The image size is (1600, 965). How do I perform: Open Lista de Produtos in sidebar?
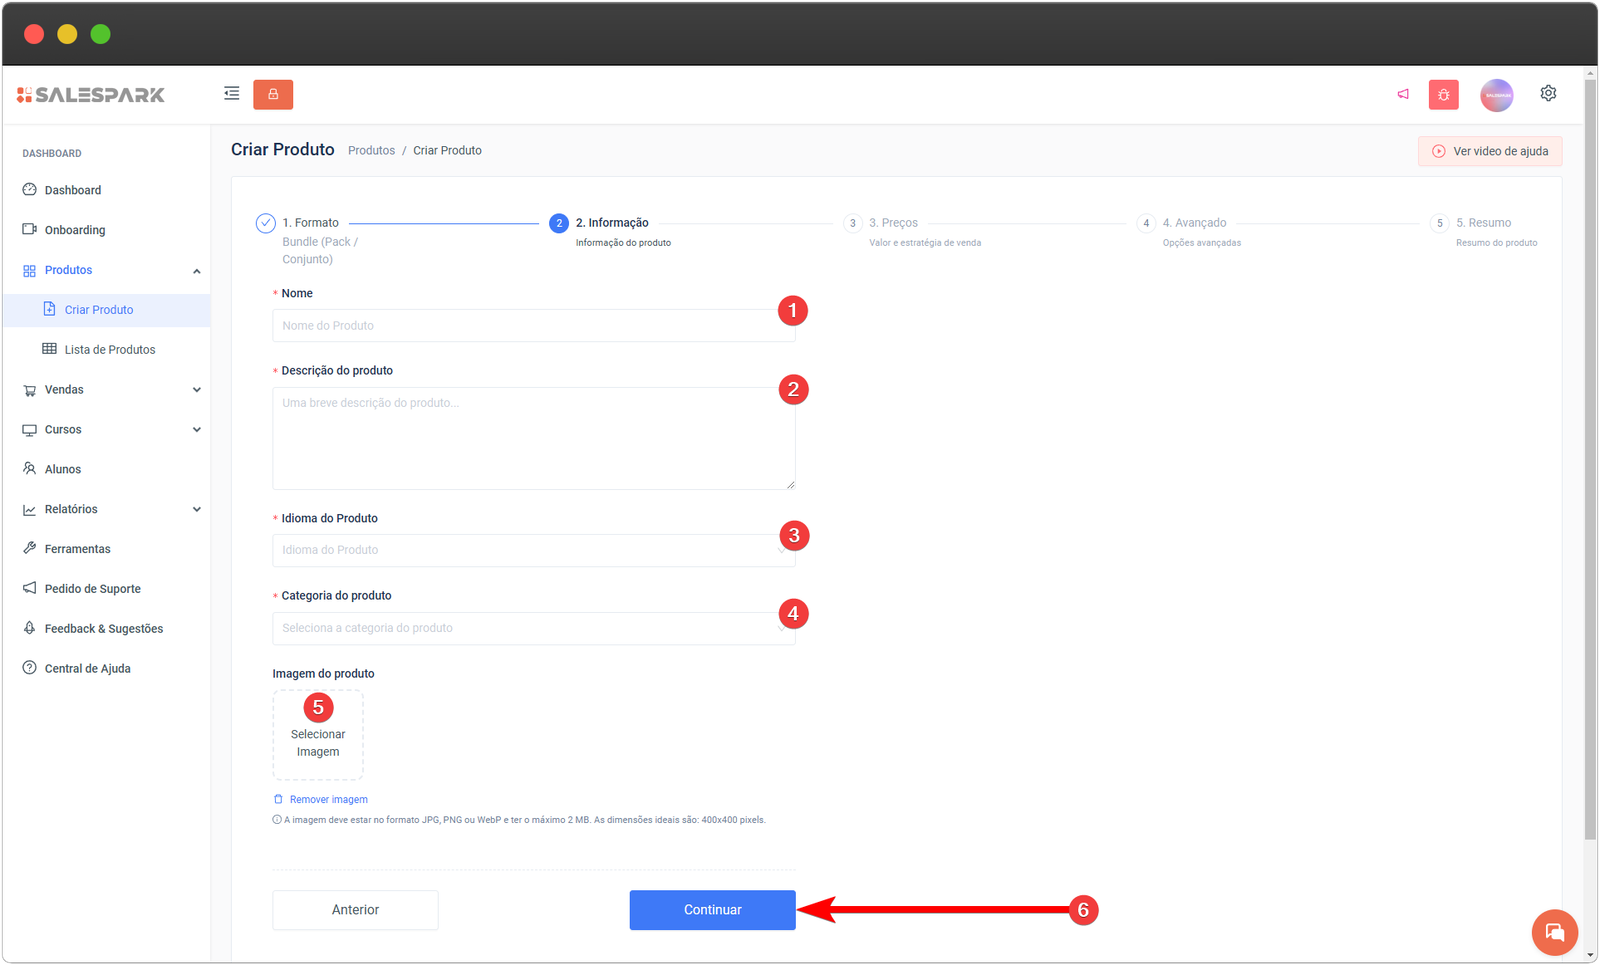tap(110, 350)
